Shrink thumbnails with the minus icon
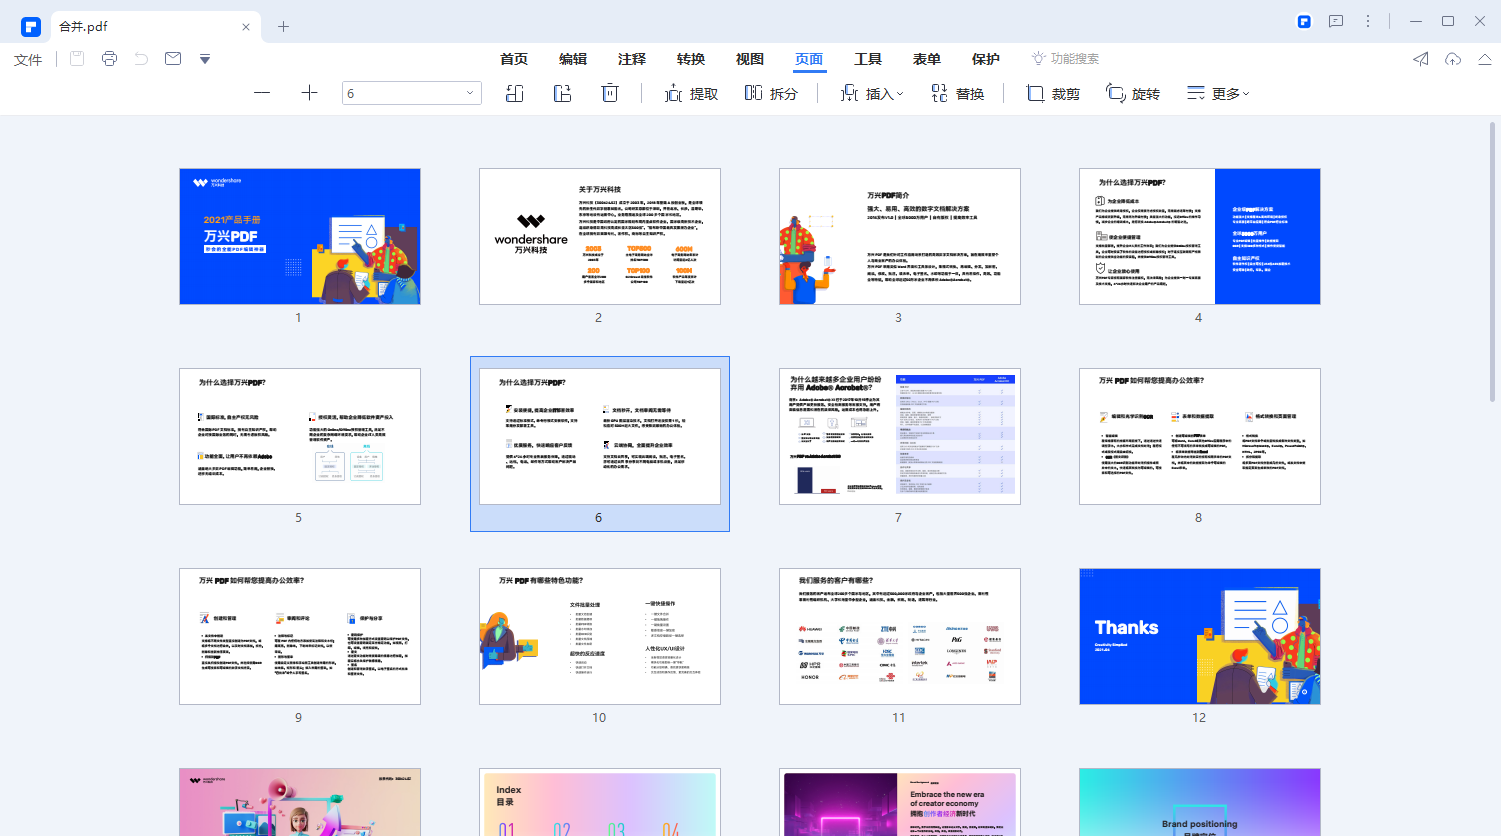Image resolution: width=1501 pixels, height=836 pixels. click(262, 93)
